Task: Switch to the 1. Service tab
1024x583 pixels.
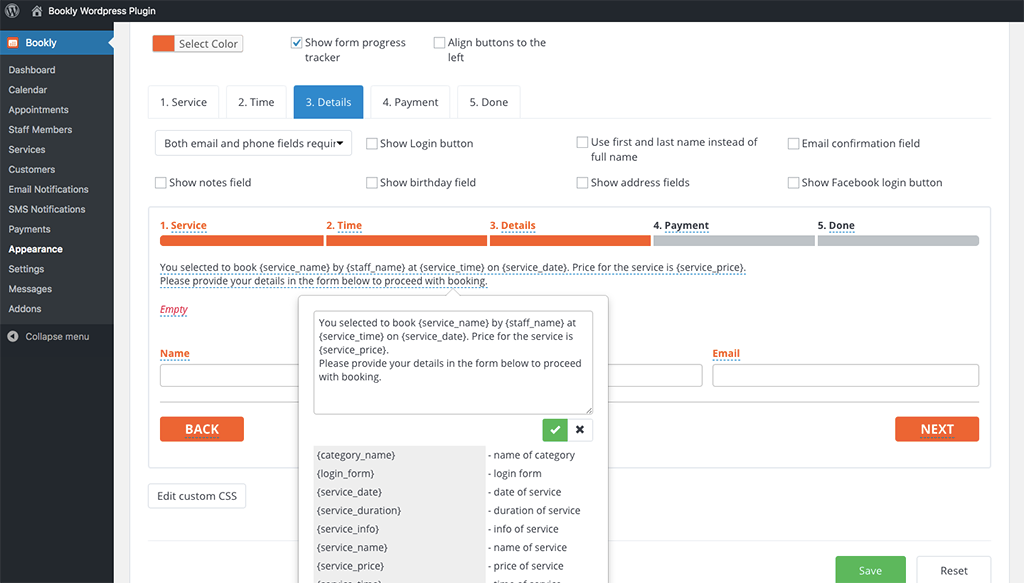Action: click(x=184, y=102)
